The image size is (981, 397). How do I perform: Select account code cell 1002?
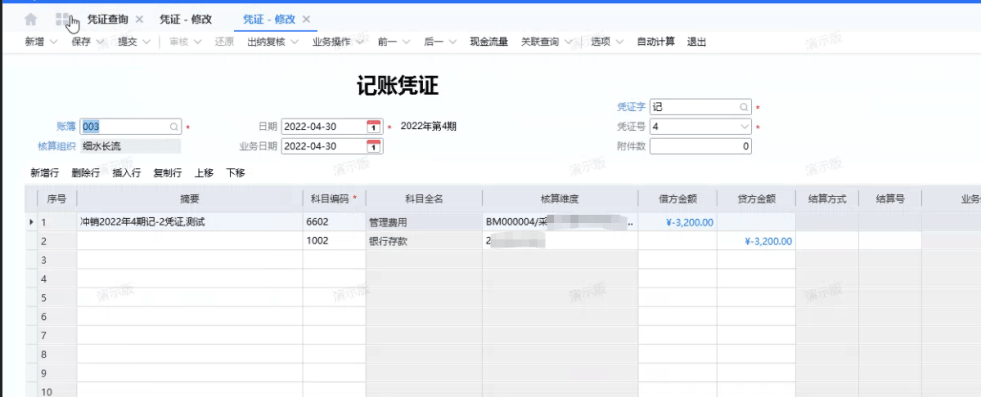tap(334, 241)
